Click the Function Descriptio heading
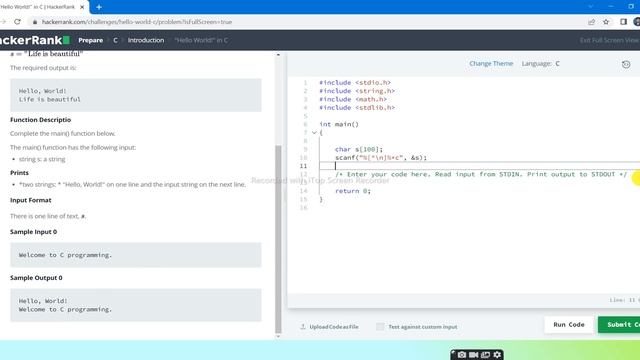 [x=40, y=120]
